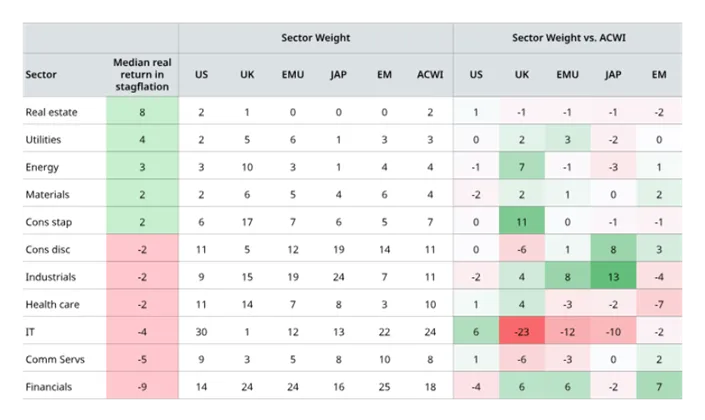The height and width of the screenshot is (420, 705).
Task: Select the Cons disc row label
Action: pos(47,249)
